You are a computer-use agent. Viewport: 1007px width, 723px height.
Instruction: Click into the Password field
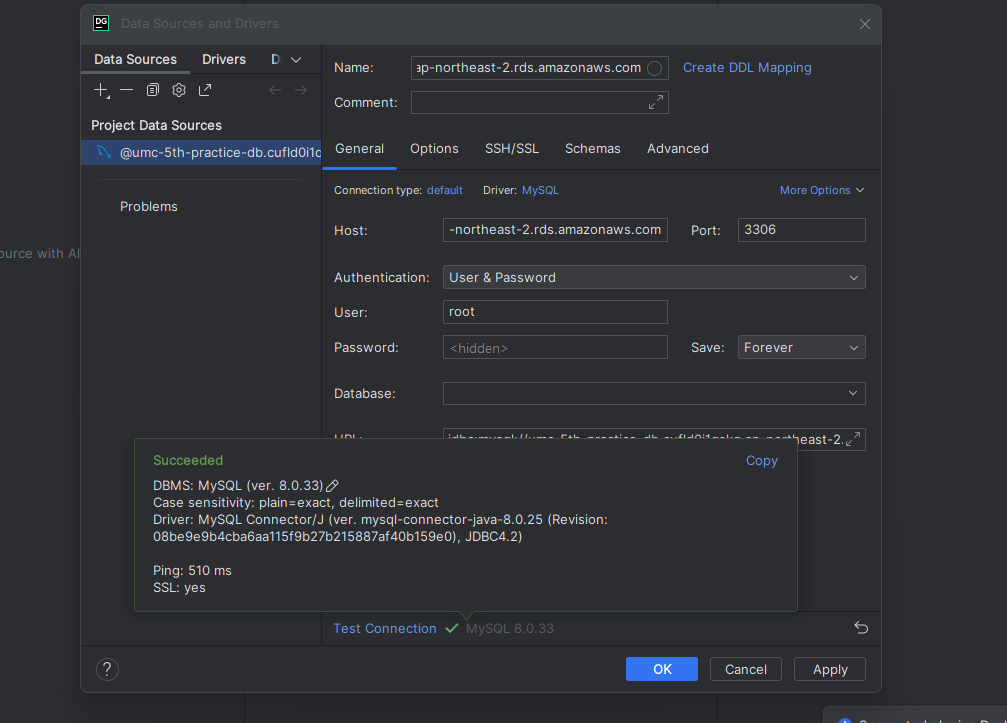pos(555,347)
